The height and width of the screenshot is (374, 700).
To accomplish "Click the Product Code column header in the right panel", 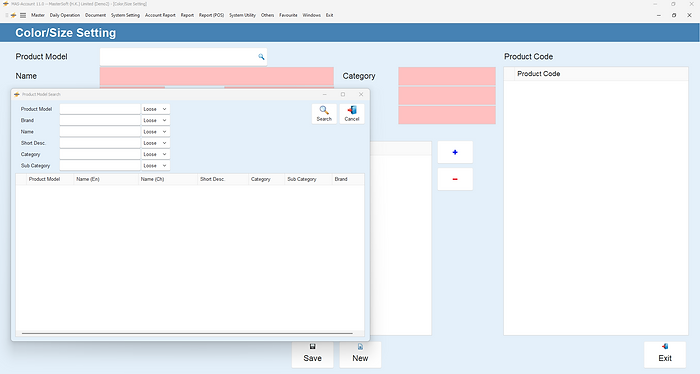I will pos(601,74).
